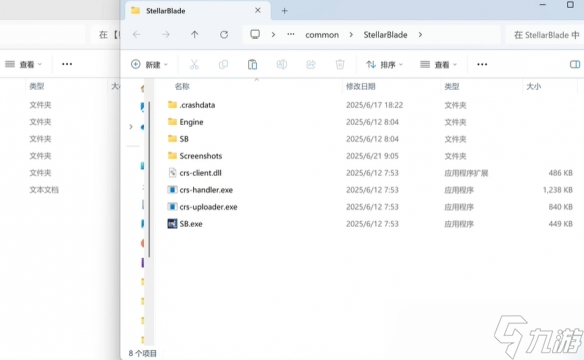This screenshot has width=584, height=360.
Task: Add a new Explorer tab
Action: point(285,11)
